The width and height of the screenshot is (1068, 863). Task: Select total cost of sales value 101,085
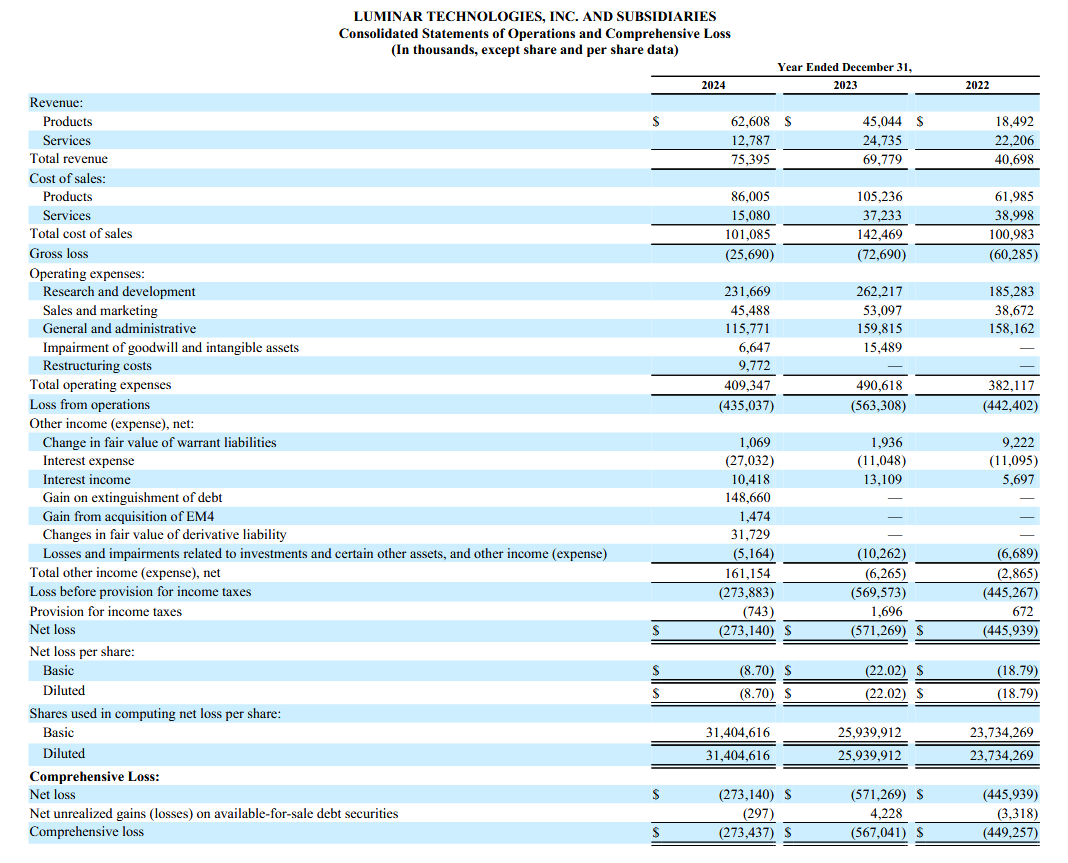(x=747, y=234)
